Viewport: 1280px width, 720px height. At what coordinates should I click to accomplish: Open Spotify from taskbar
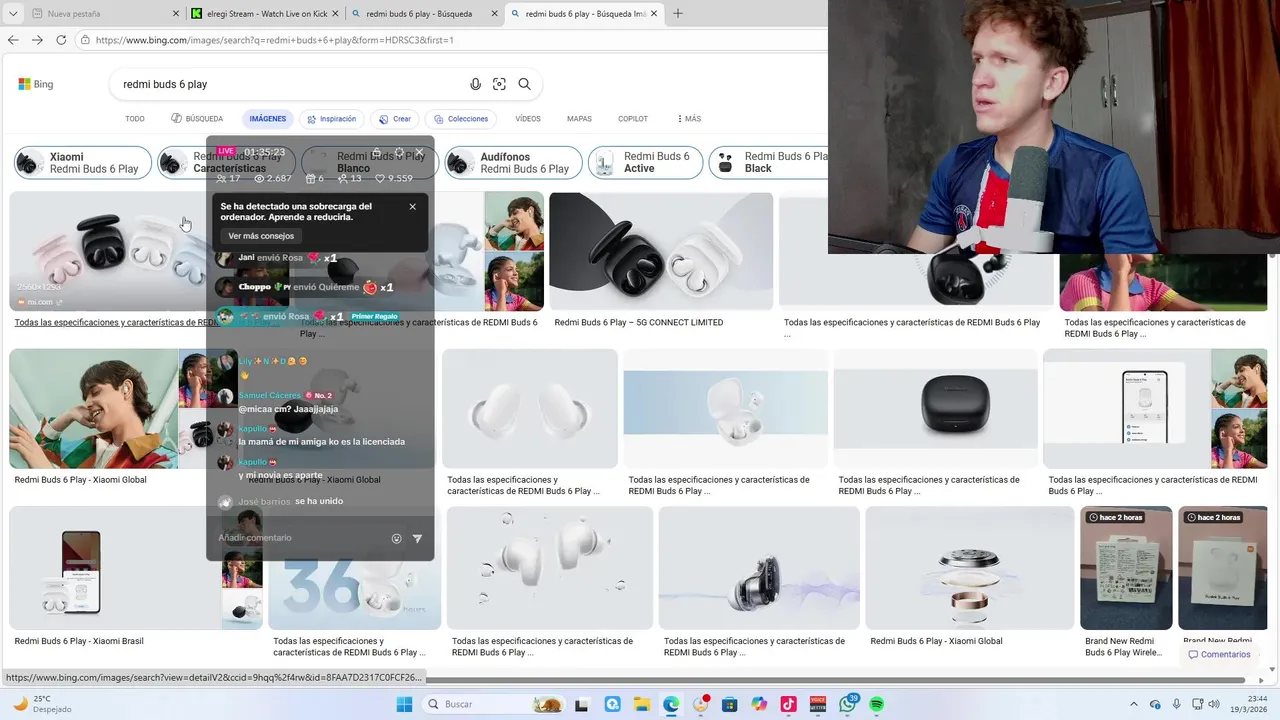coord(877,704)
